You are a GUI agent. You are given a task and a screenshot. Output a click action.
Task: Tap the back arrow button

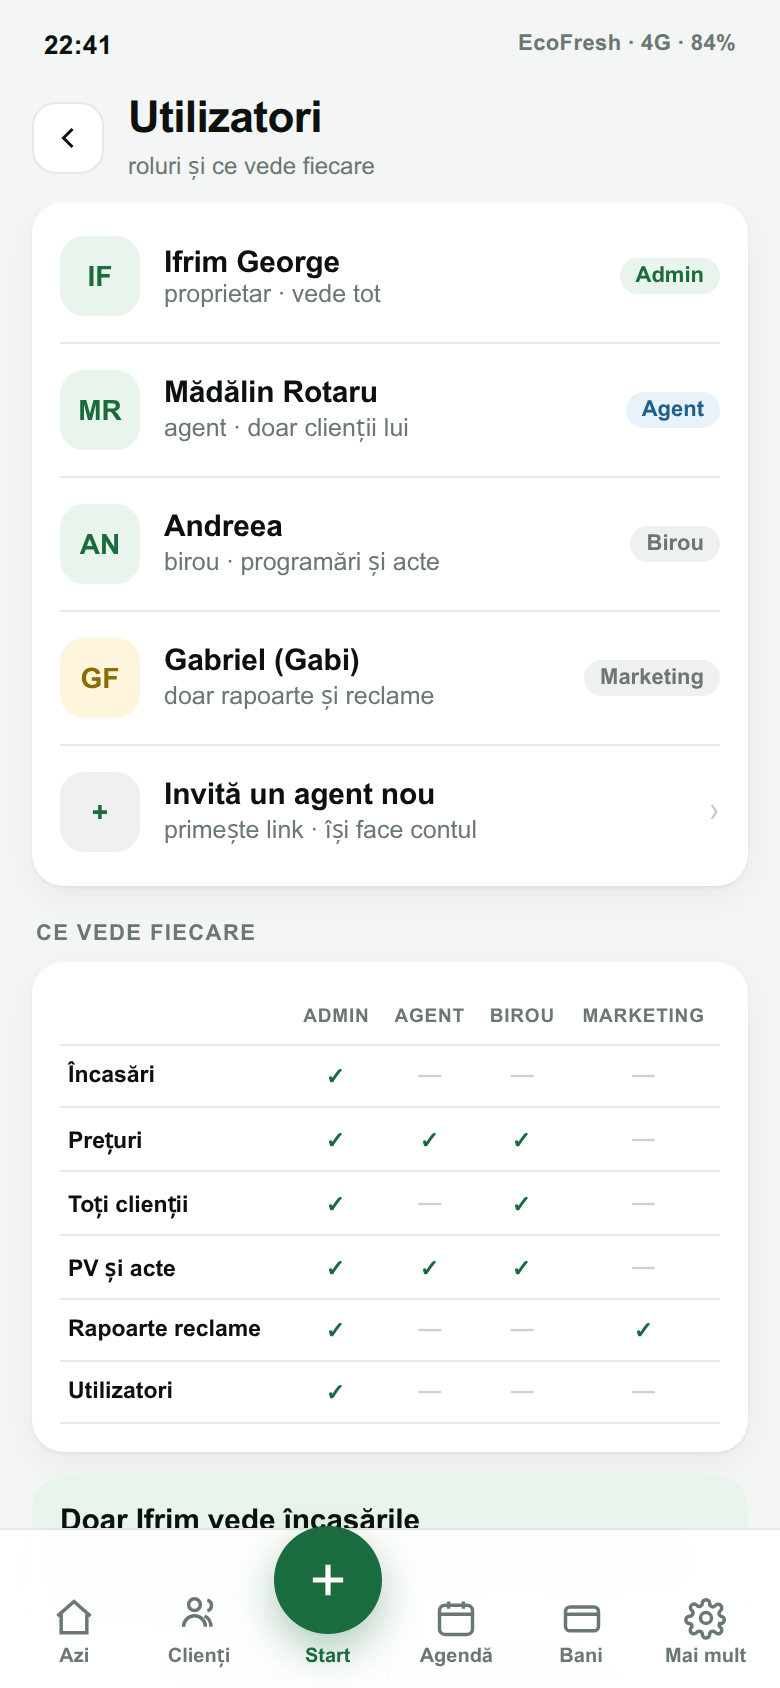[68, 138]
